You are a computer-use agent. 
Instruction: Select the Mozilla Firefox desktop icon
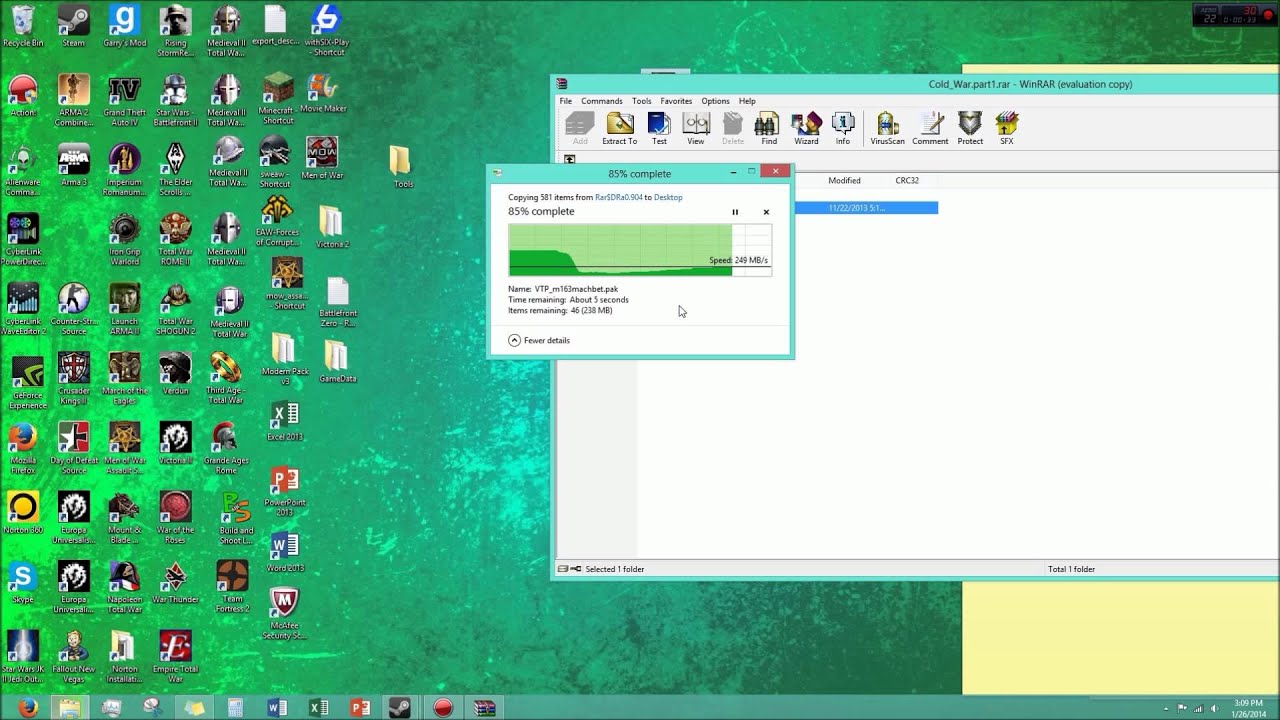[22, 449]
